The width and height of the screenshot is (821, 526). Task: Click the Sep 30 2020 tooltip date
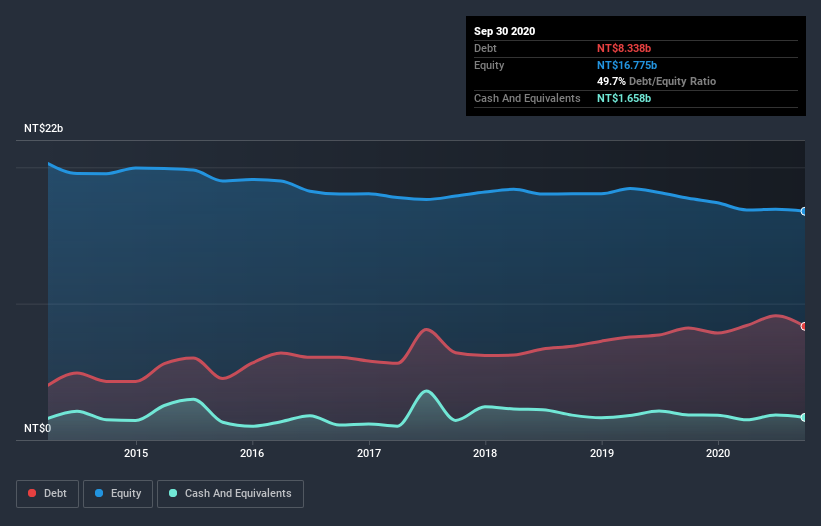click(504, 31)
